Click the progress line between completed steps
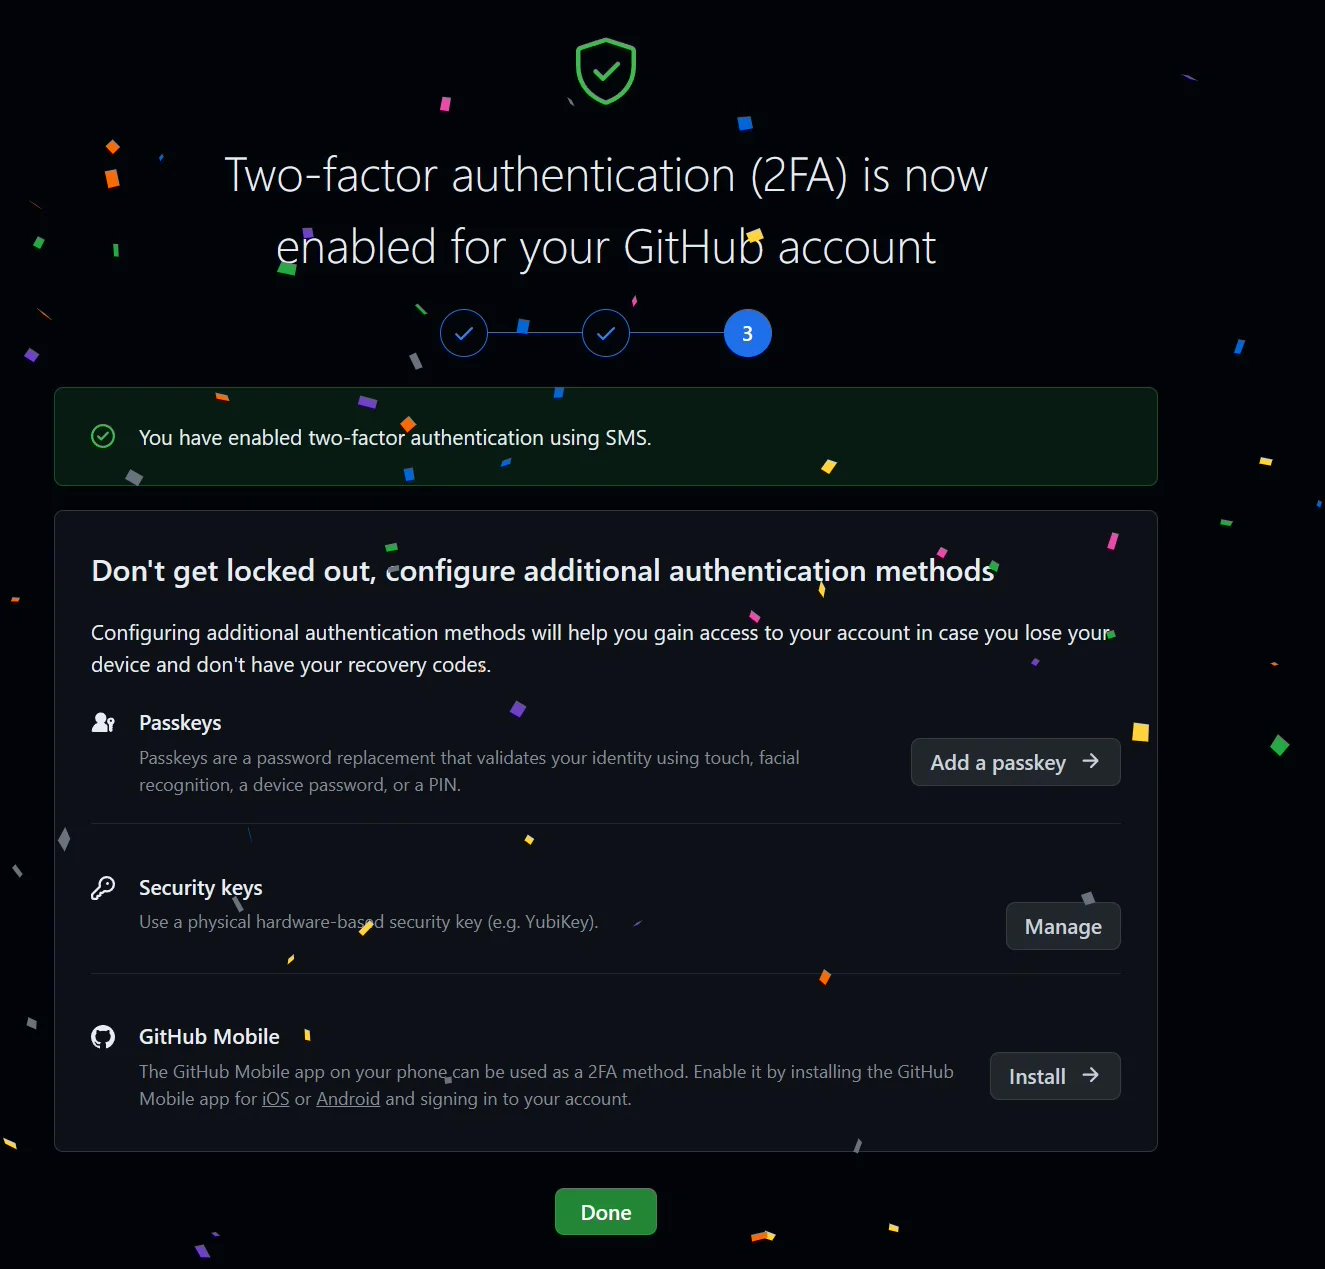Image resolution: width=1325 pixels, height=1269 pixels. tap(534, 333)
